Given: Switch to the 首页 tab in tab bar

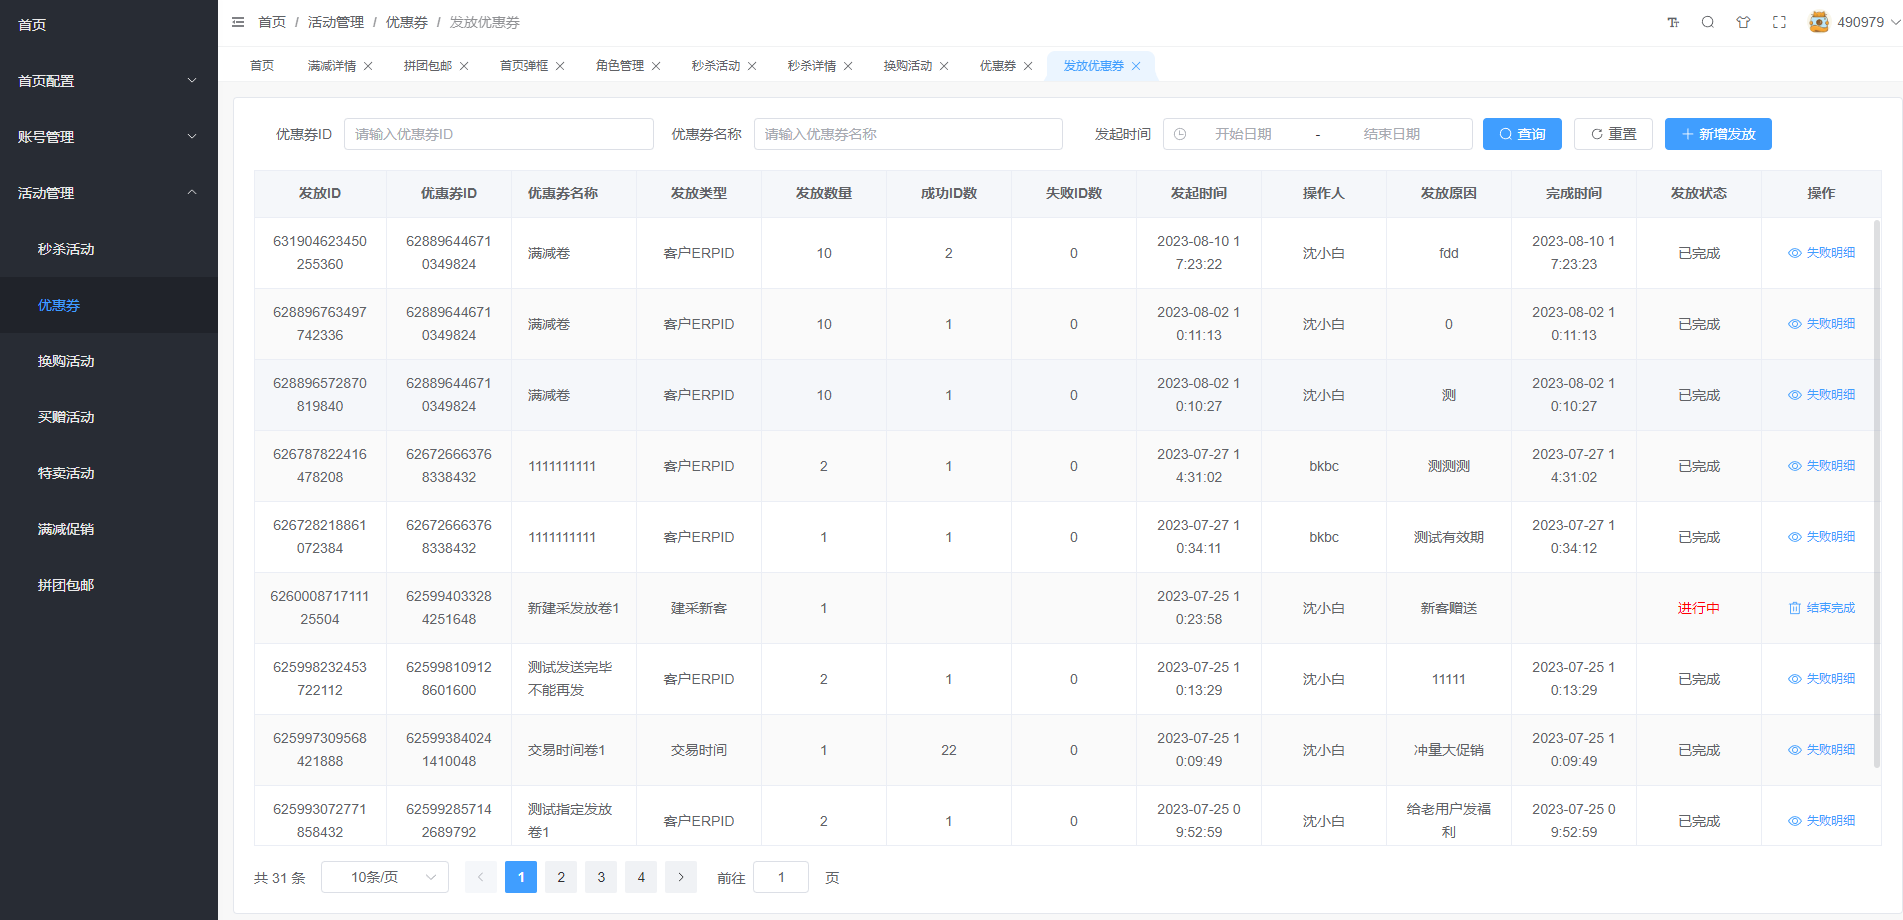Looking at the screenshot, I should (262, 66).
